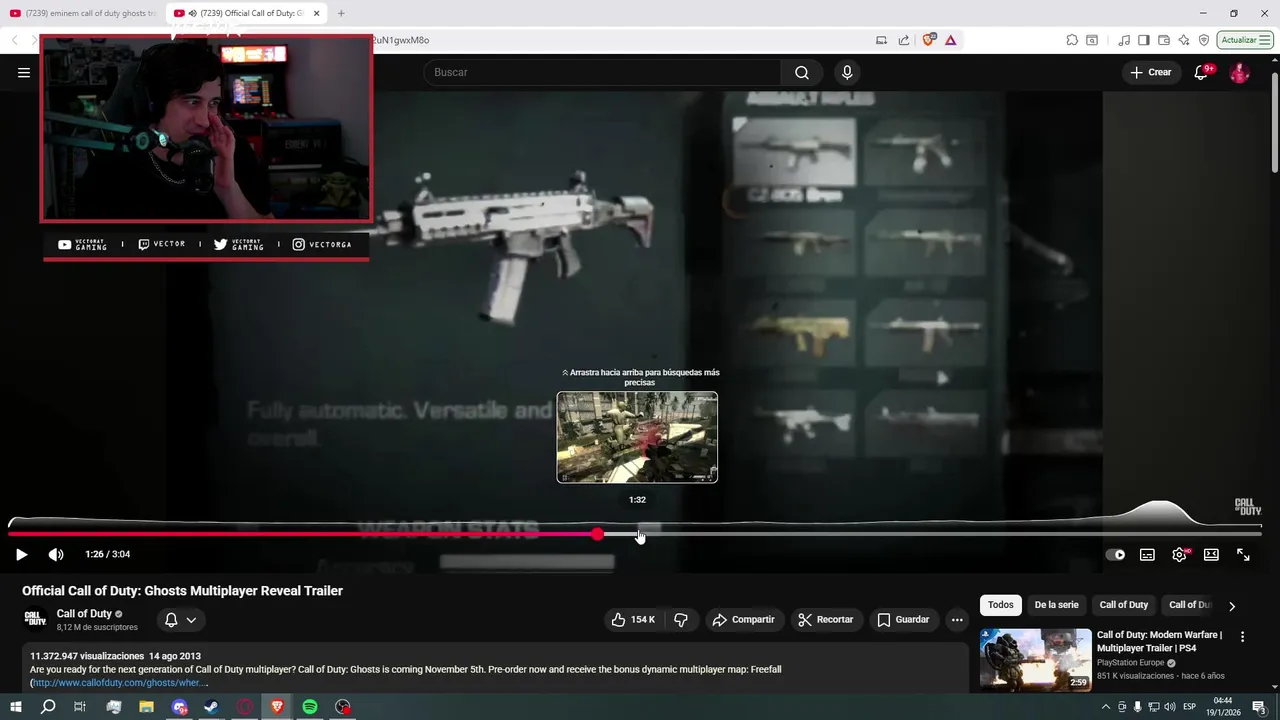The height and width of the screenshot is (720, 1280).
Task: Open the Windows notification center
Action: 1259,707
